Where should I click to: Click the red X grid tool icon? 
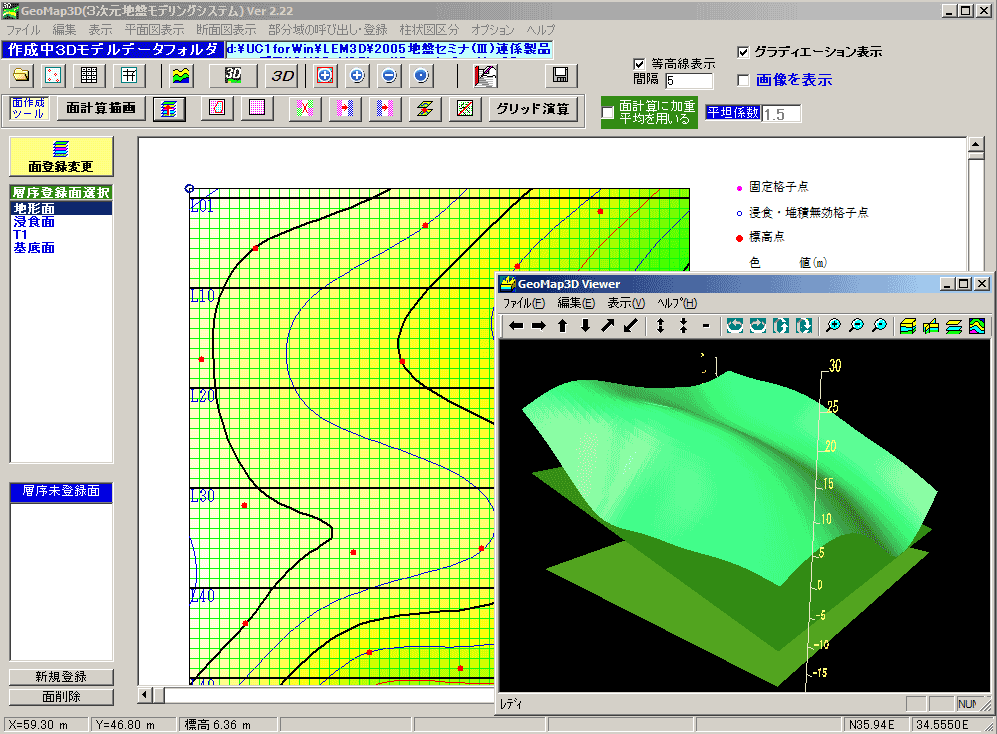click(x=305, y=108)
